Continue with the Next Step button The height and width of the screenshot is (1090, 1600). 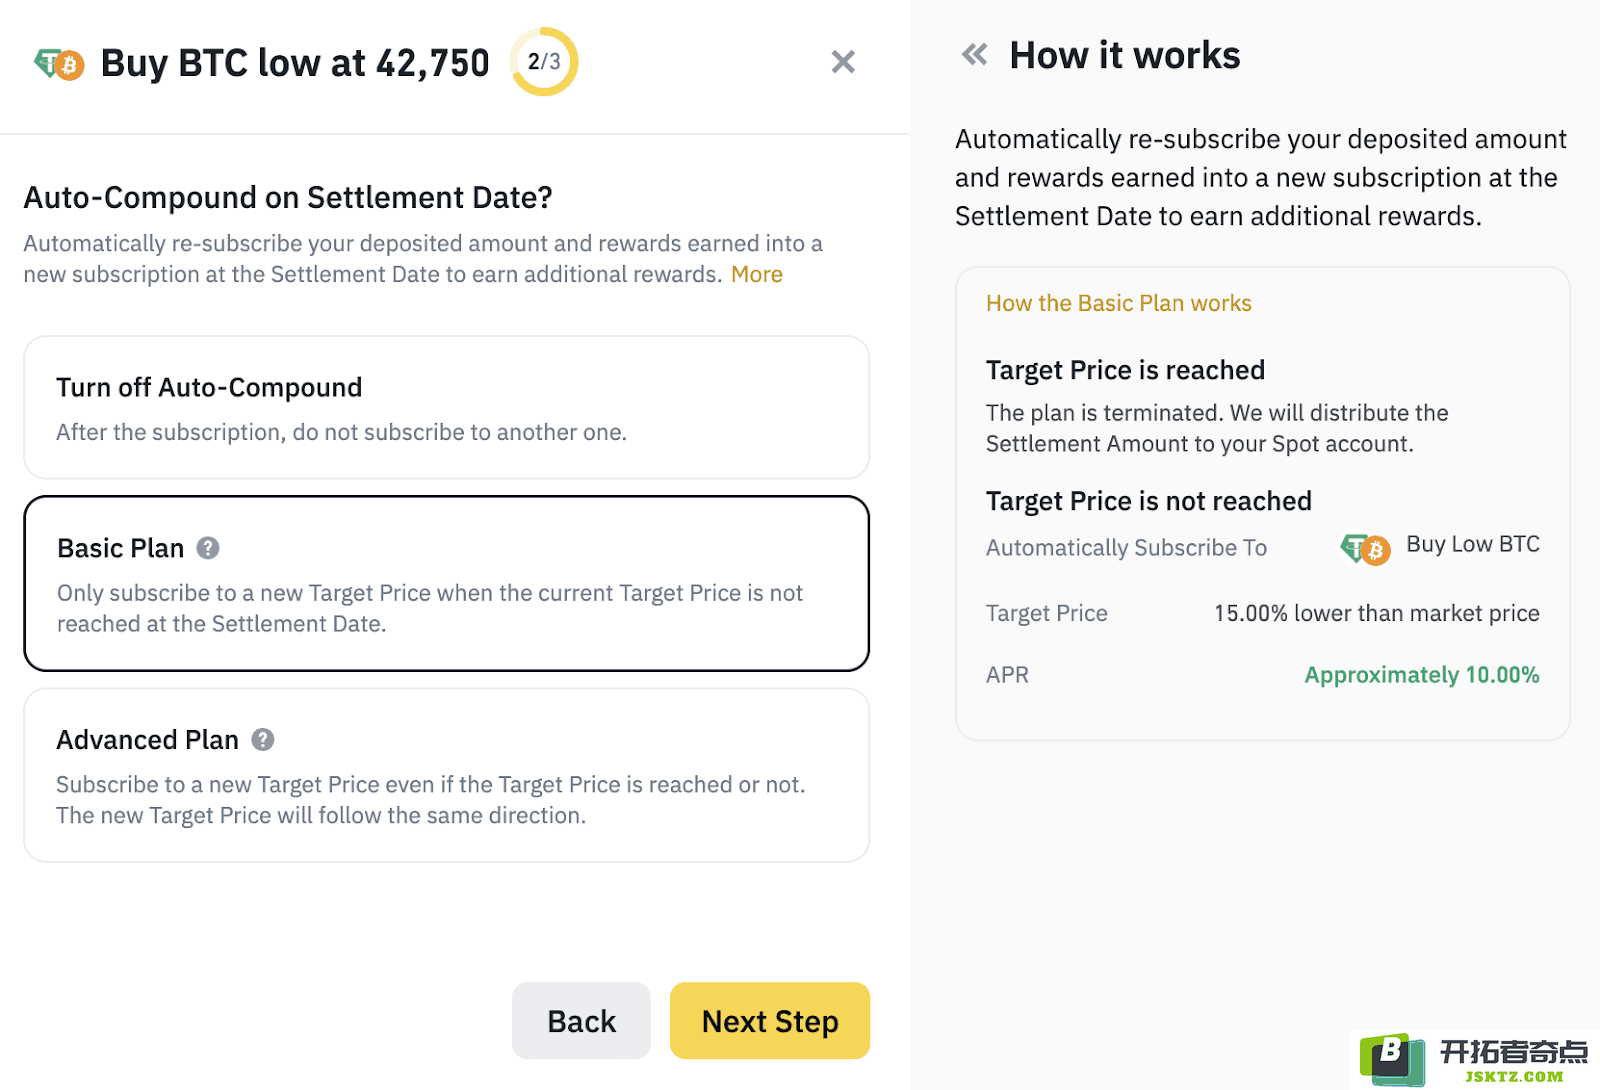point(770,1021)
